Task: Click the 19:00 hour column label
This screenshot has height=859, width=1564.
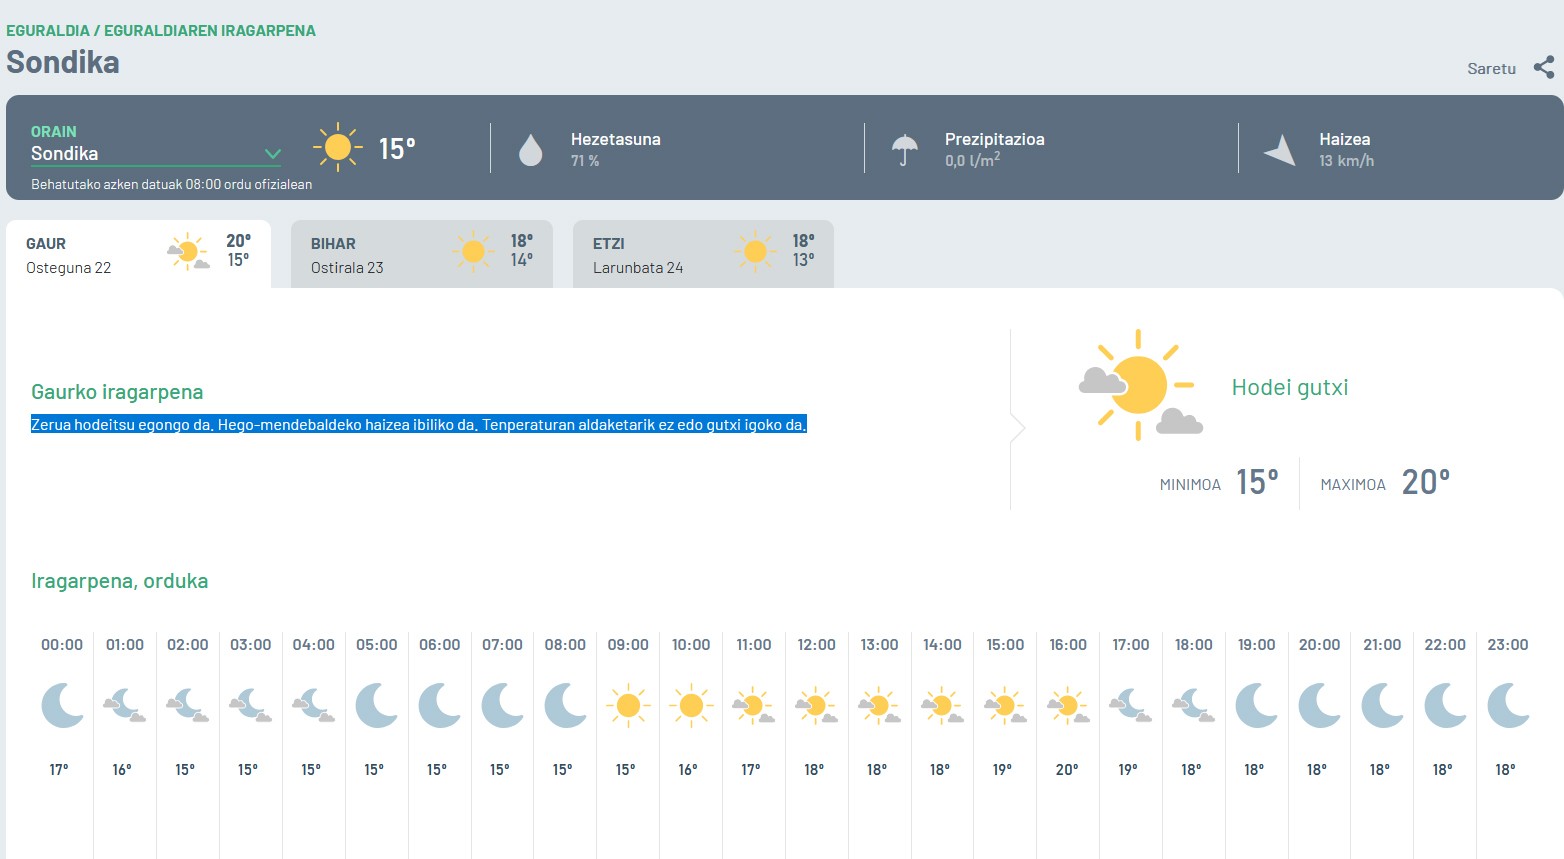Action: tap(1256, 645)
